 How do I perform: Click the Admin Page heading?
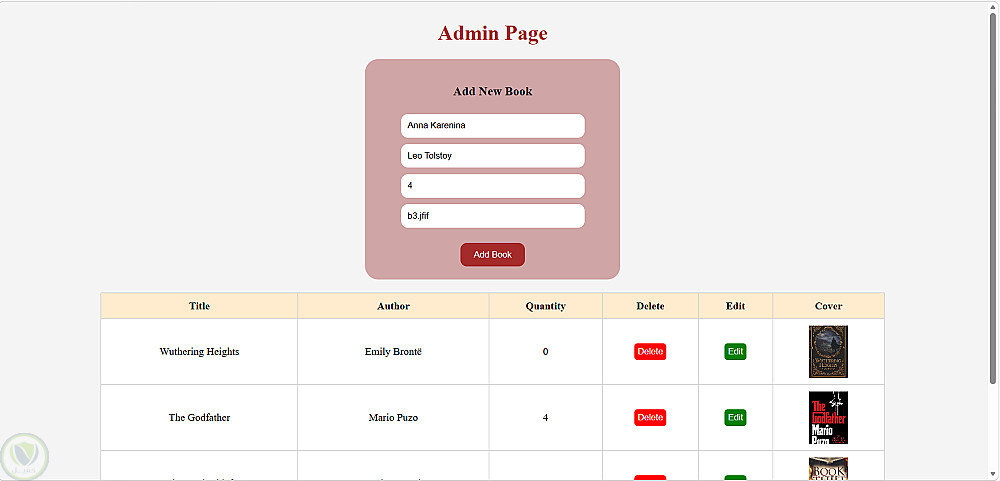tap(492, 33)
